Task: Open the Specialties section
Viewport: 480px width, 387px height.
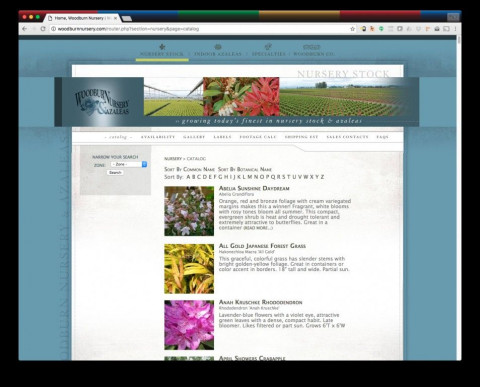Action: pos(269,54)
